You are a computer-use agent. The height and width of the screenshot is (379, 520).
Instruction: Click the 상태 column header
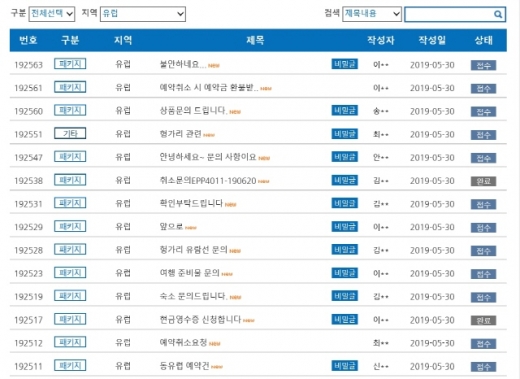click(x=483, y=40)
